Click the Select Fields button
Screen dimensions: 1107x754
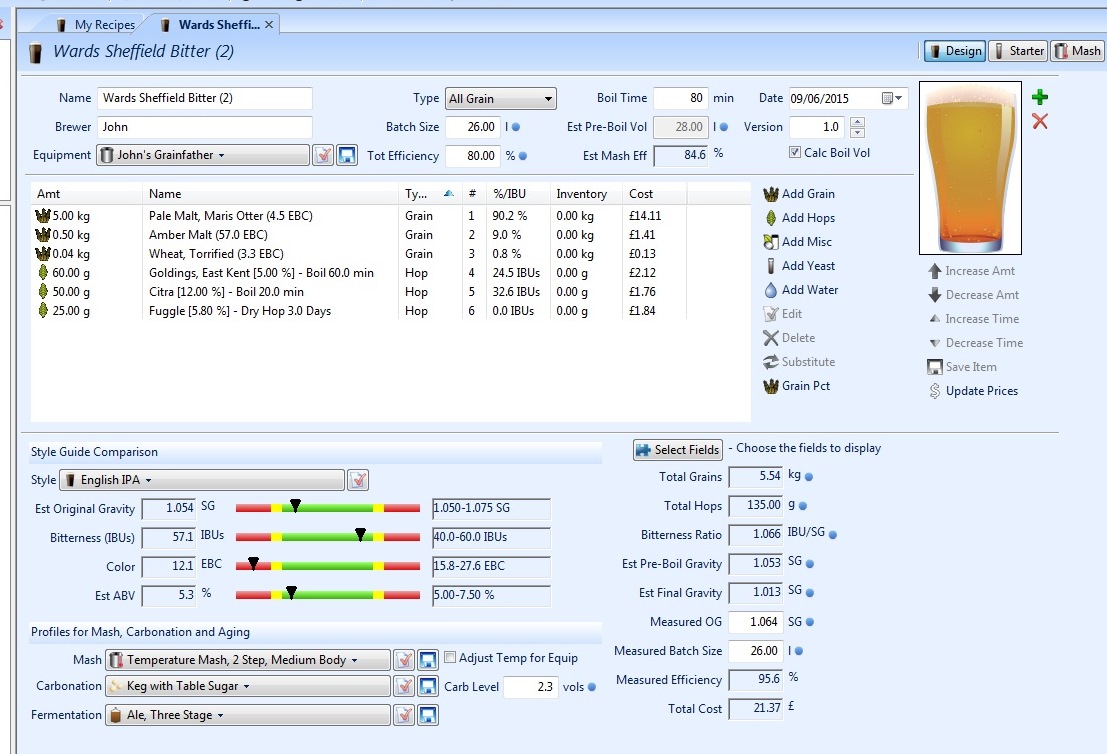pyautogui.click(x=677, y=450)
